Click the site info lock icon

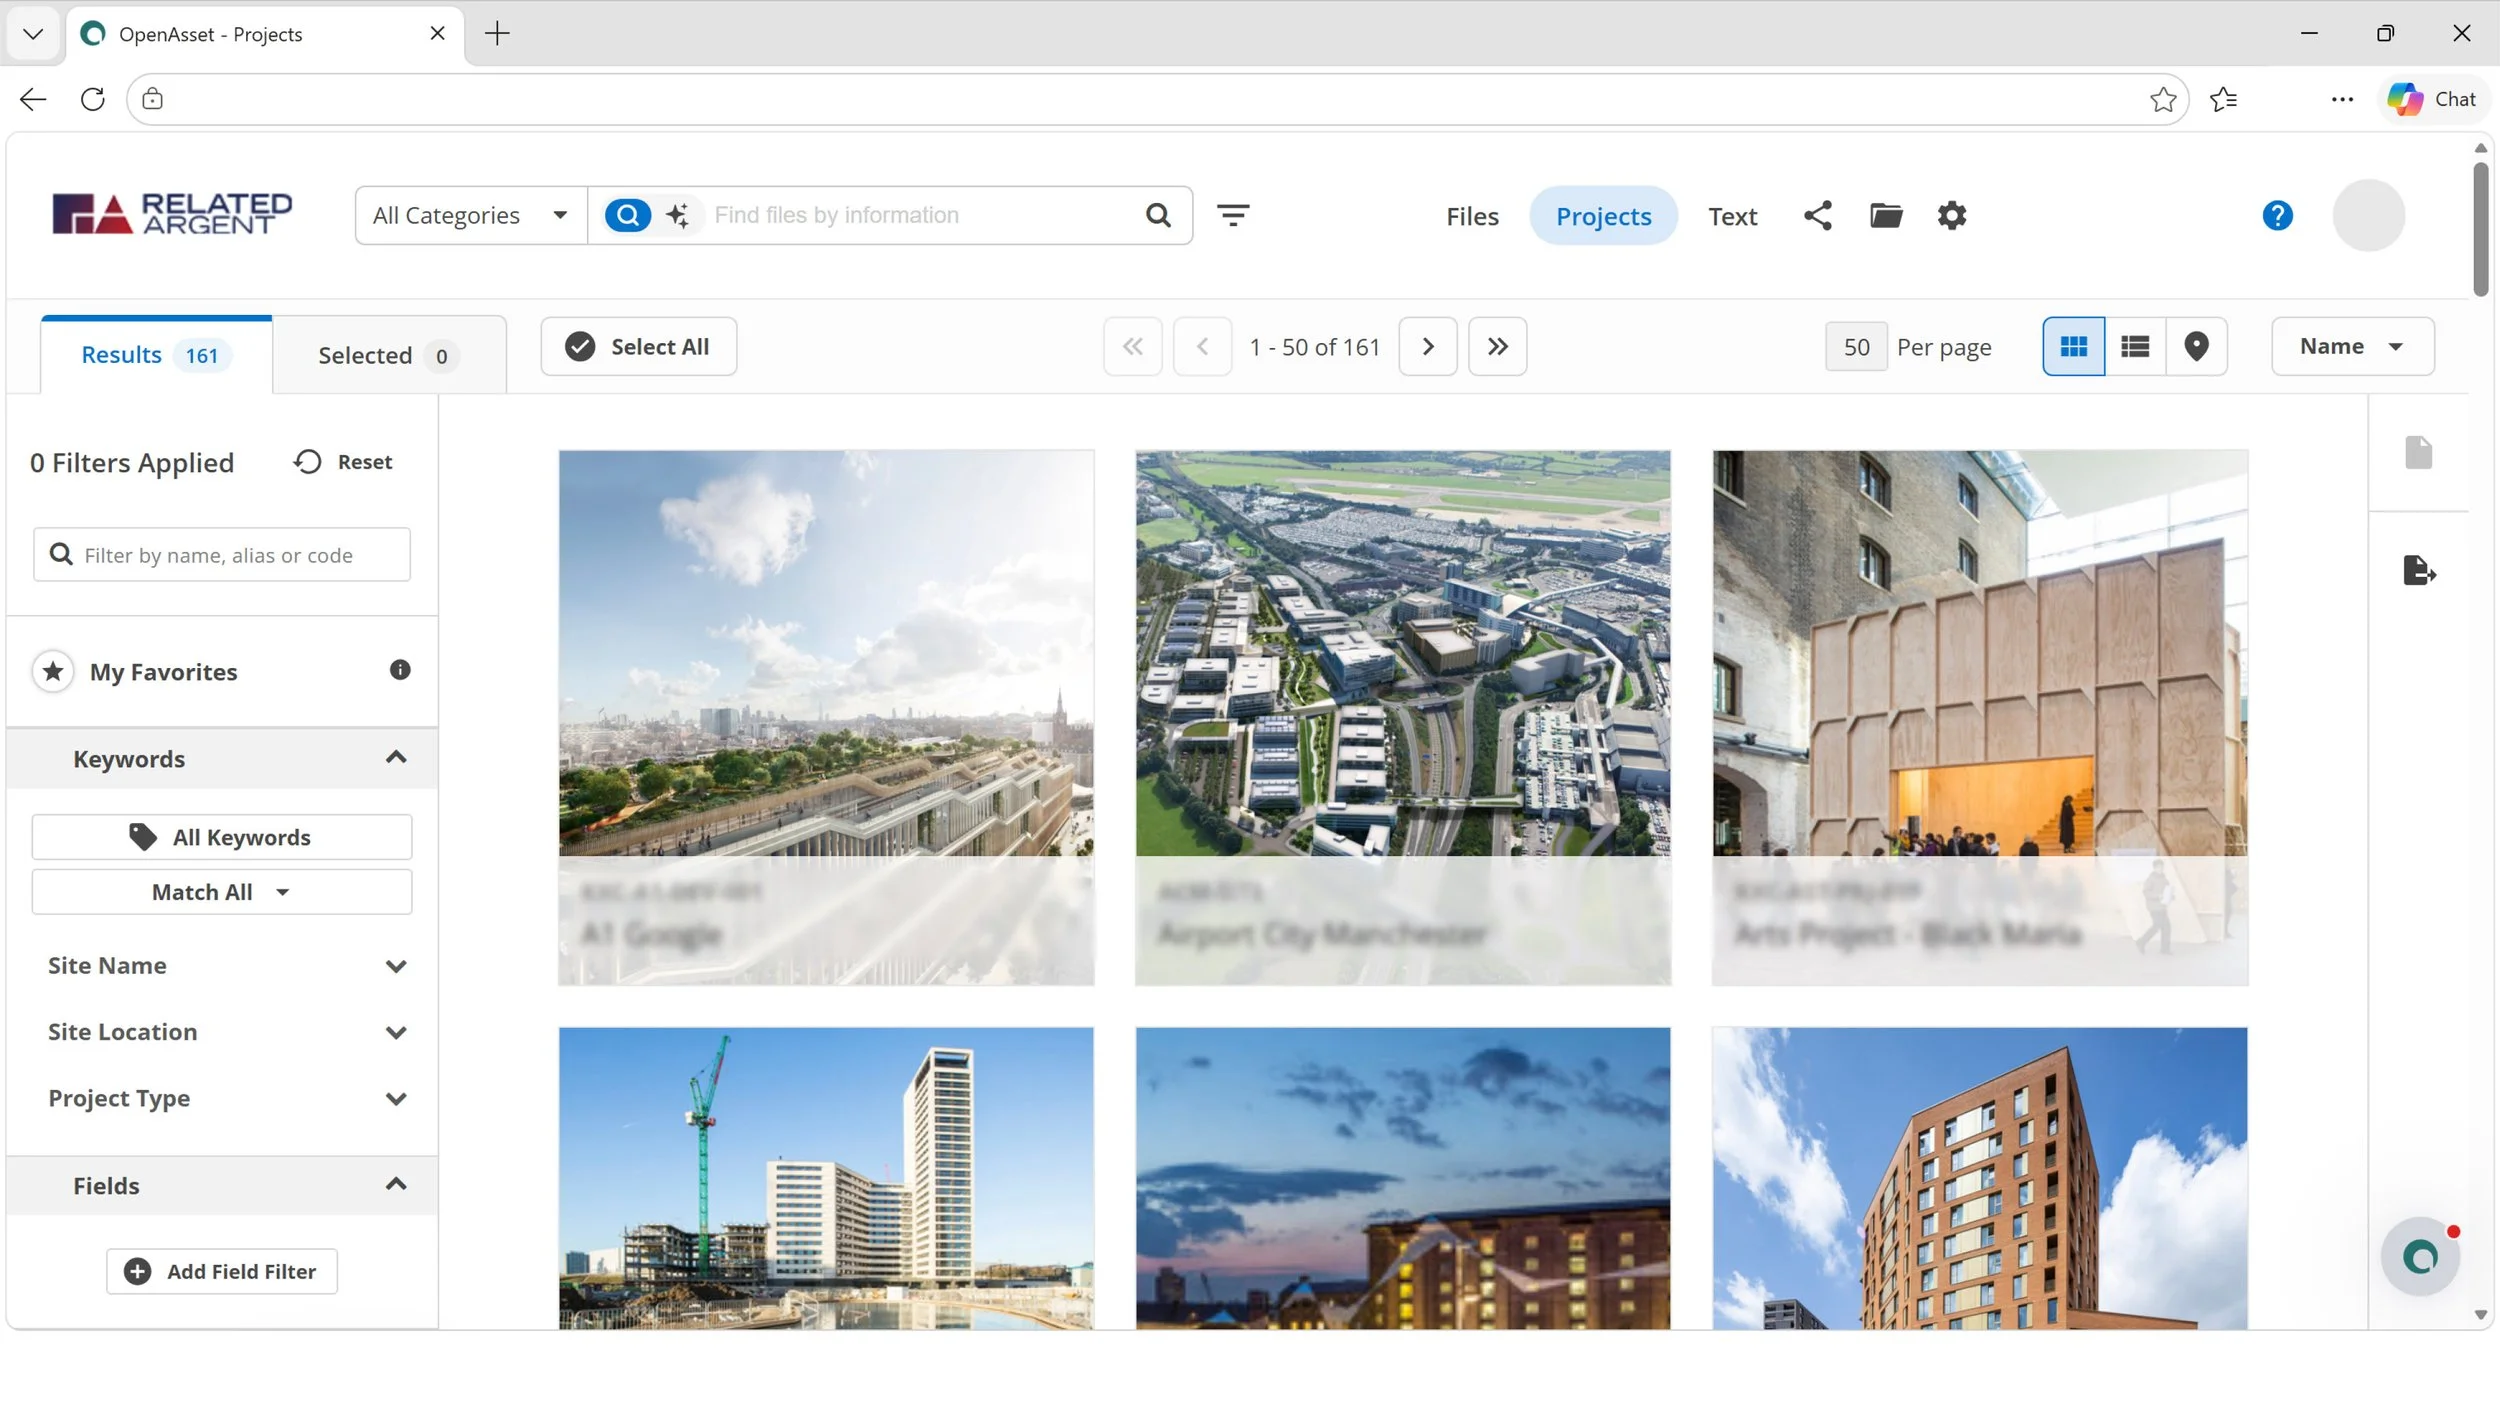(x=152, y=99)
